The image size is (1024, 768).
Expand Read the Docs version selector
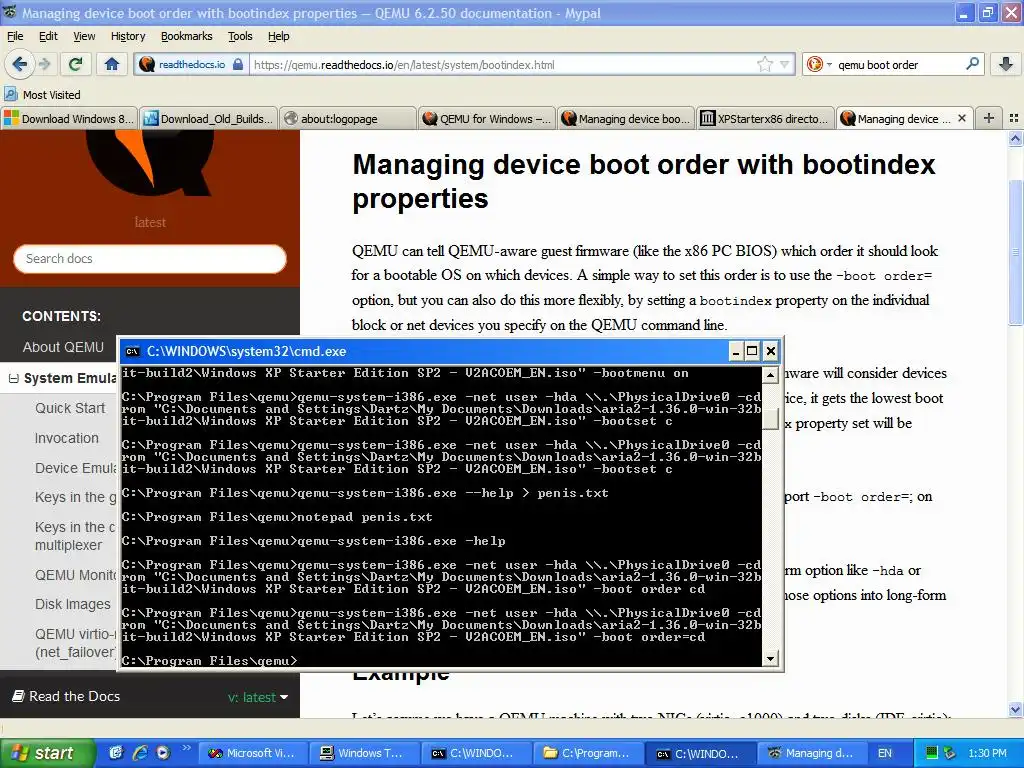[258, 697]
